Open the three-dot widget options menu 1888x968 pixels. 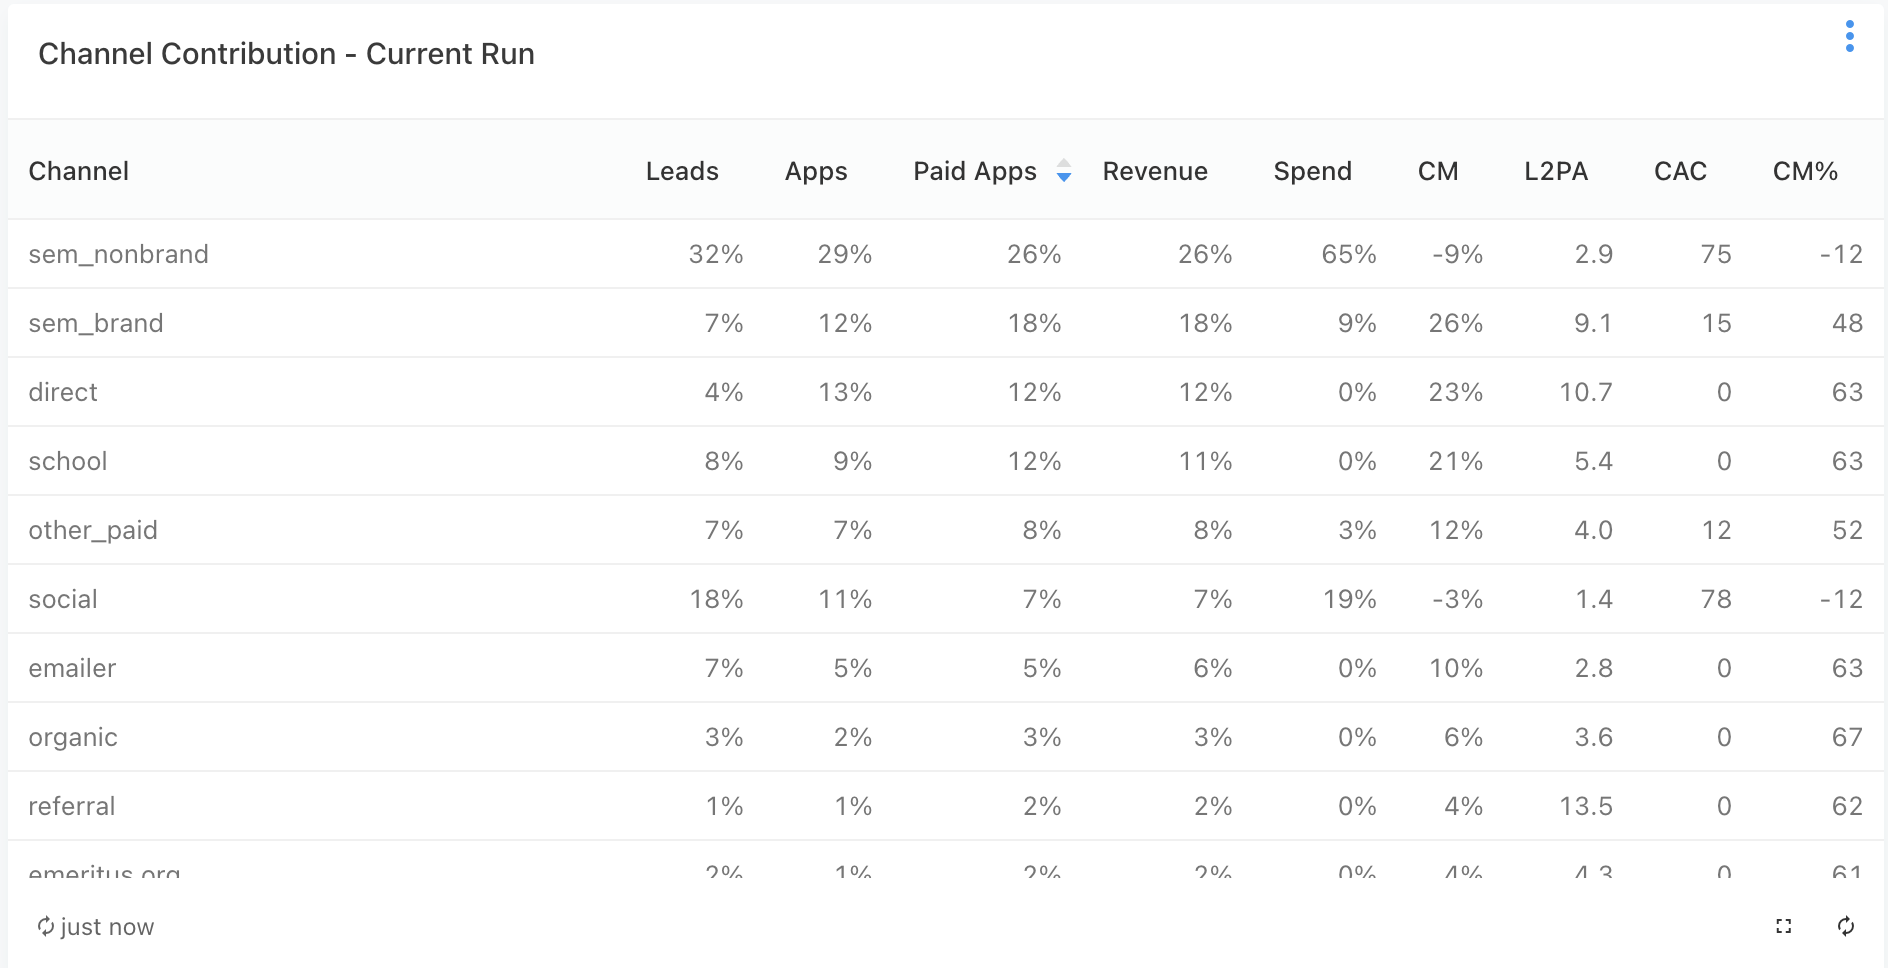click(x=1849, y=37)
